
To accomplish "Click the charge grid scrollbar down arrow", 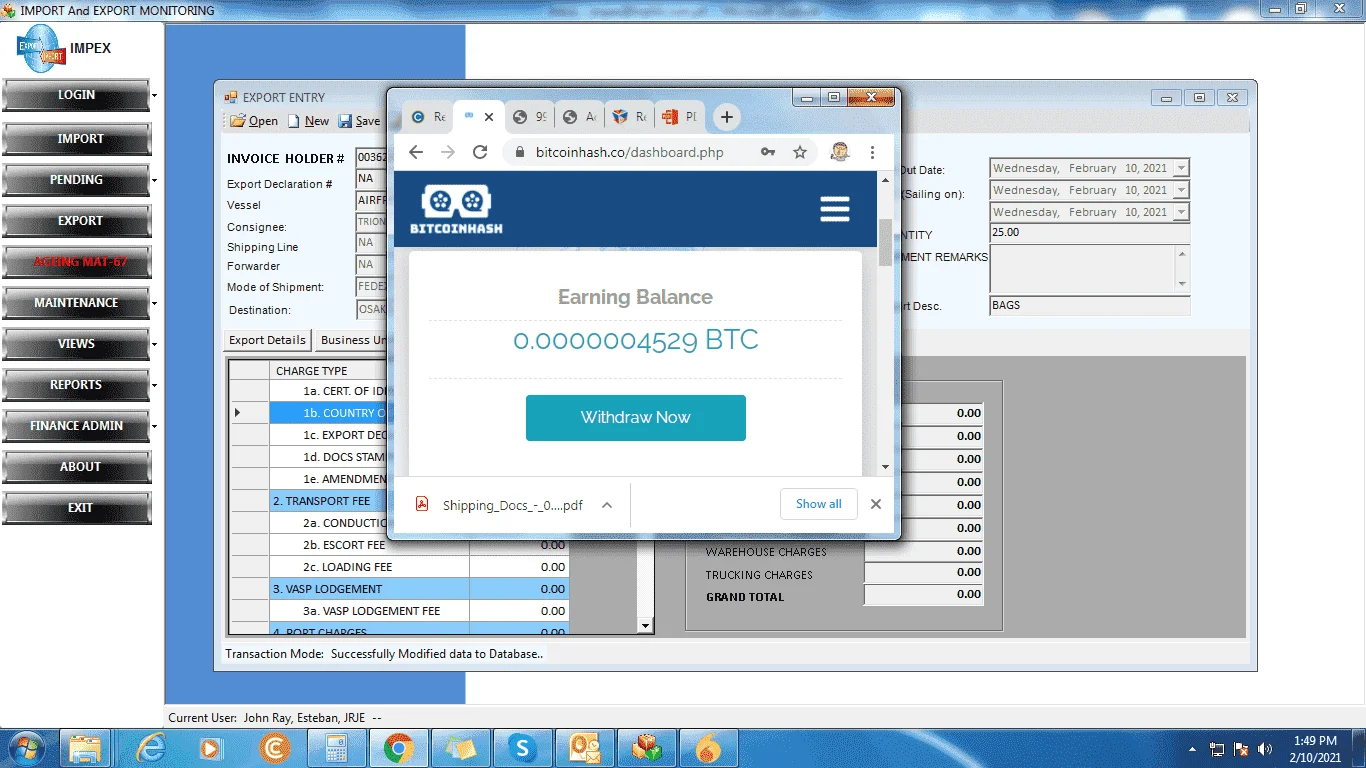I will tap(645, 626).
